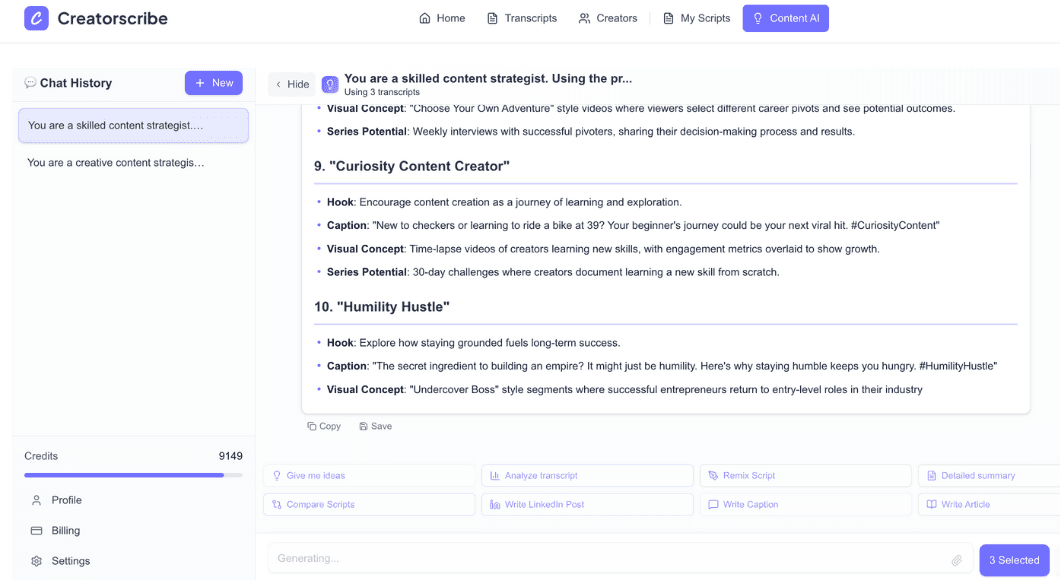Open the Profile page
Image resolution: width=1060 pixels, height=580 pixels.
[x=66, y=500]
